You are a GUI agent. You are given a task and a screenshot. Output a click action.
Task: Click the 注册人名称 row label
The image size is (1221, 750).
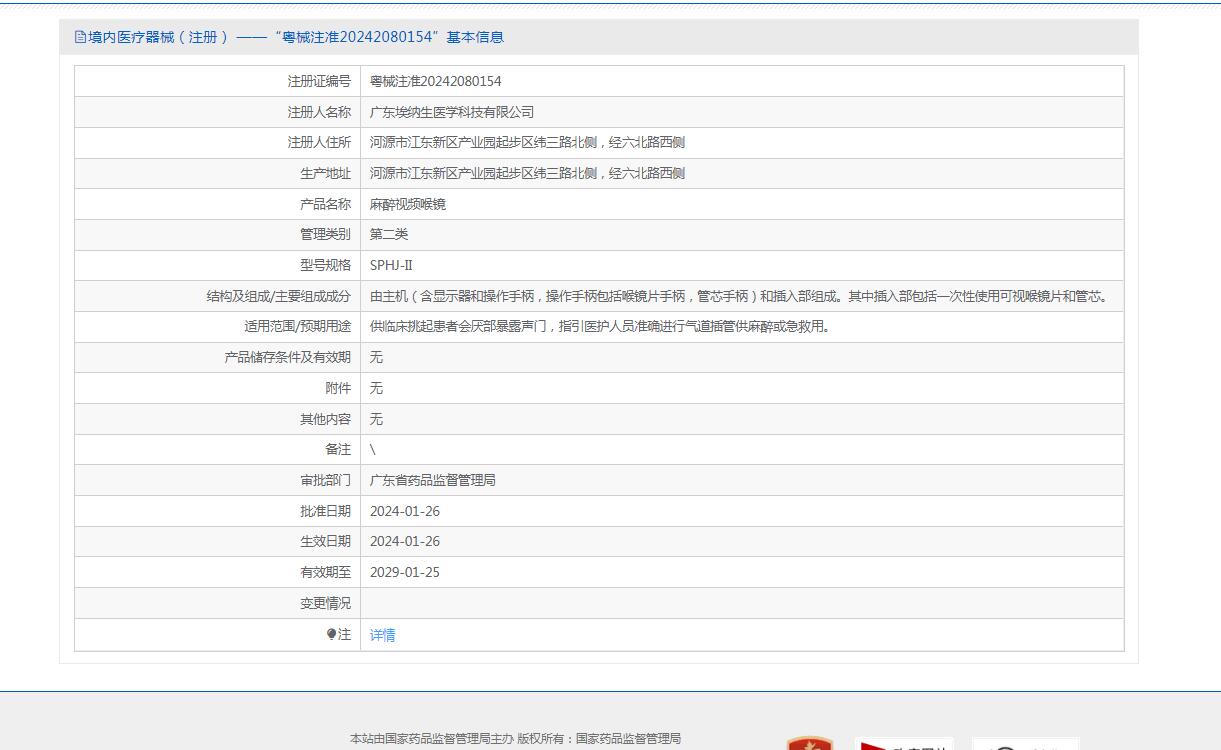coord(319,112)
